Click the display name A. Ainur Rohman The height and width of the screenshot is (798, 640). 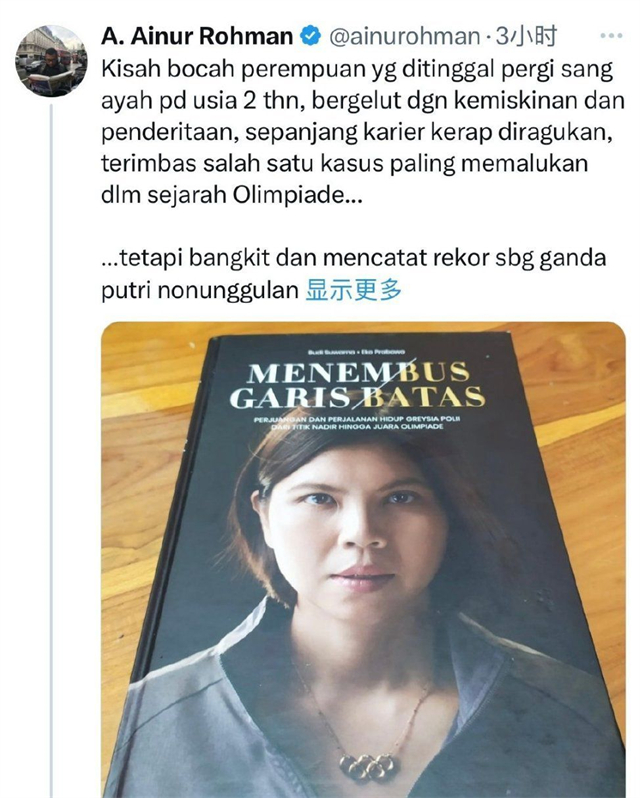(197, 37)
